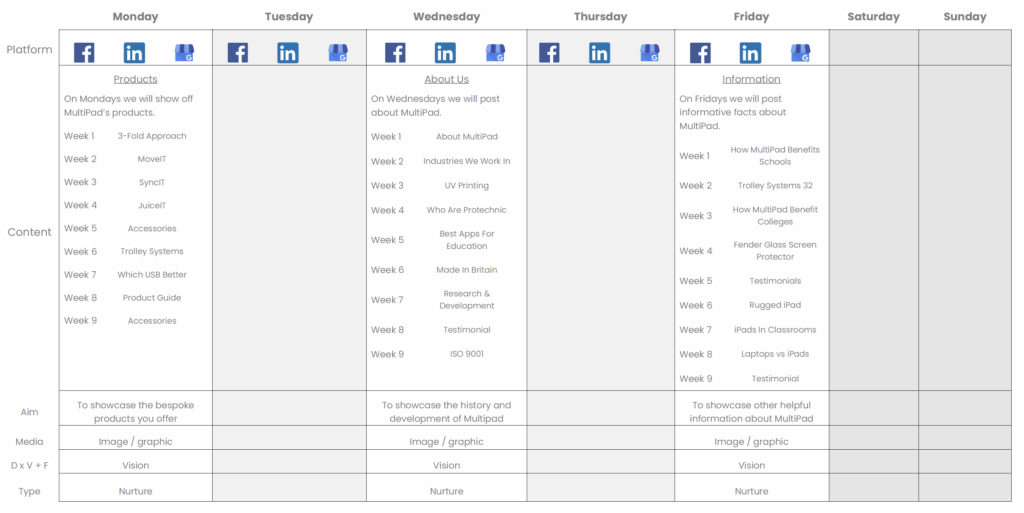Click Monday's LinkedIn icon
1024x513 pixels.
[x=134, y=53]
